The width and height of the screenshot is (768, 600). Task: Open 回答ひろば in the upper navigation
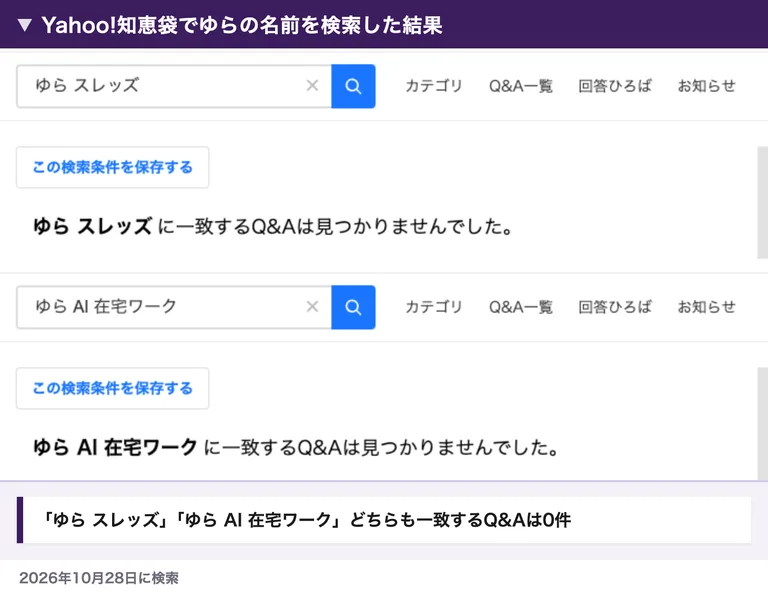[615, 86]
